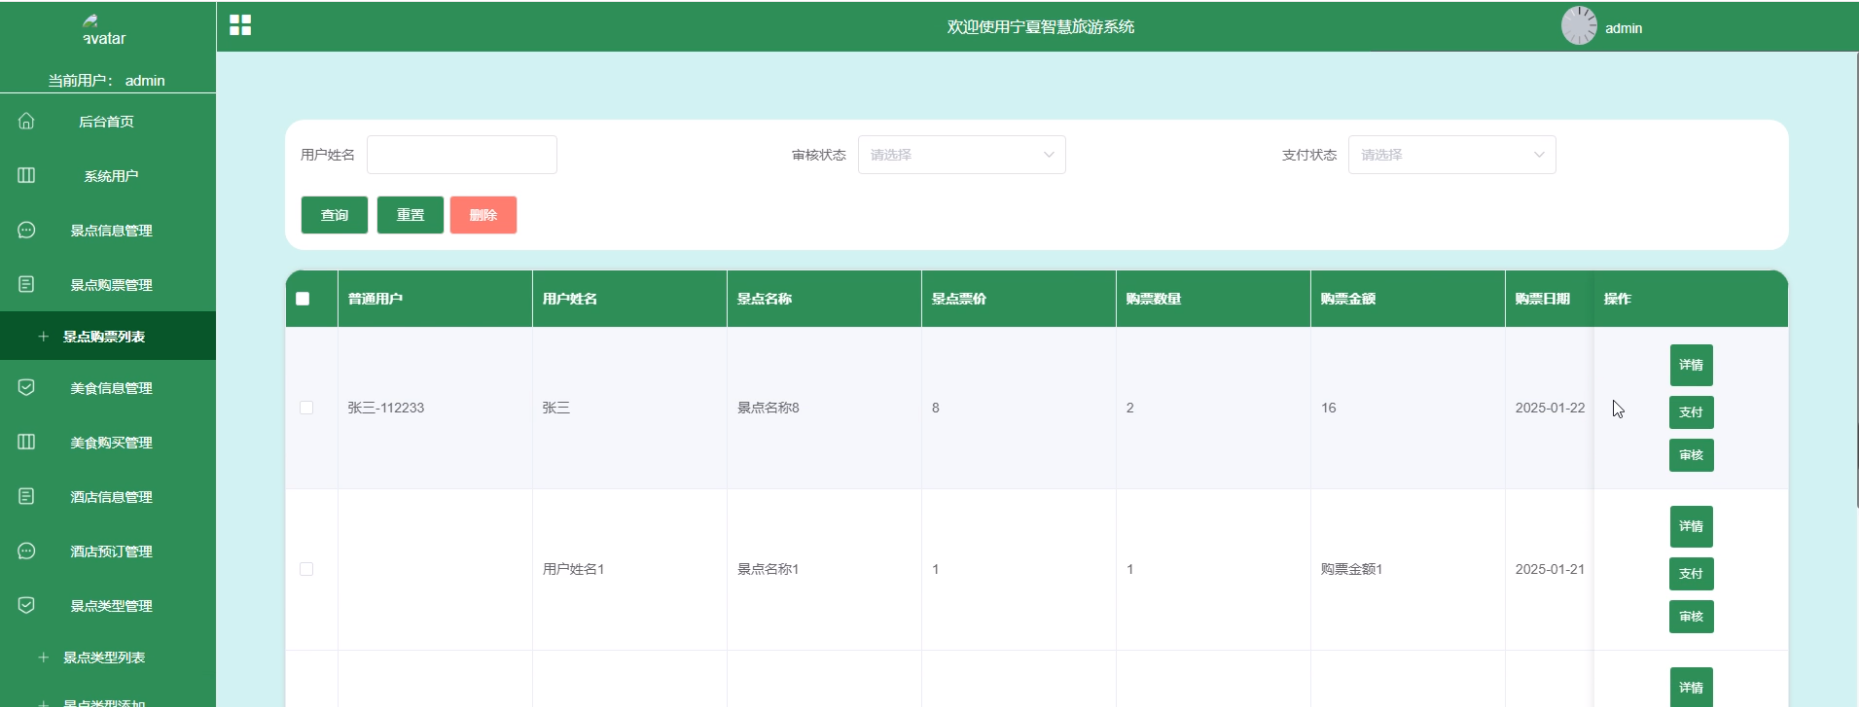Screen dimensions: 1859x707
Task: Click the icon beside 景点购票管理
Action: [26, 284]
